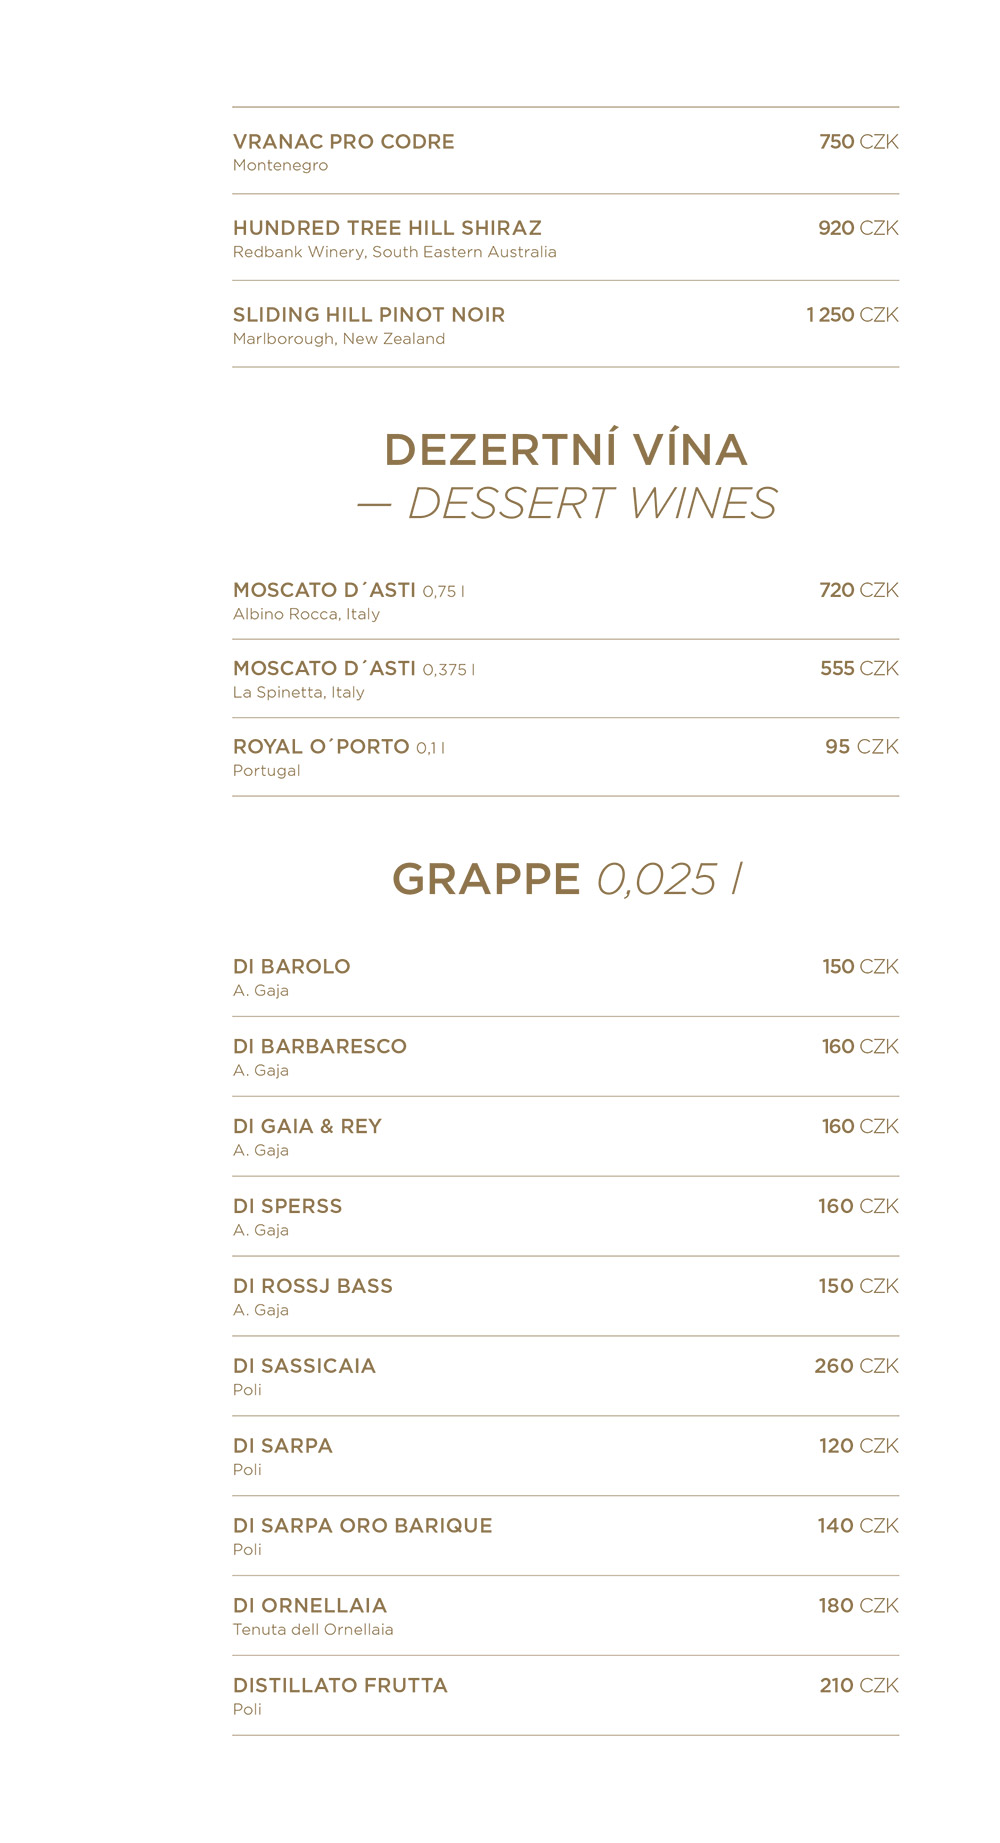This screenshot has height=1843, width=1000.
Task: Pick Di Sarpa Oro Barique
Action: pyautogui.click(x=566, y=1536)
